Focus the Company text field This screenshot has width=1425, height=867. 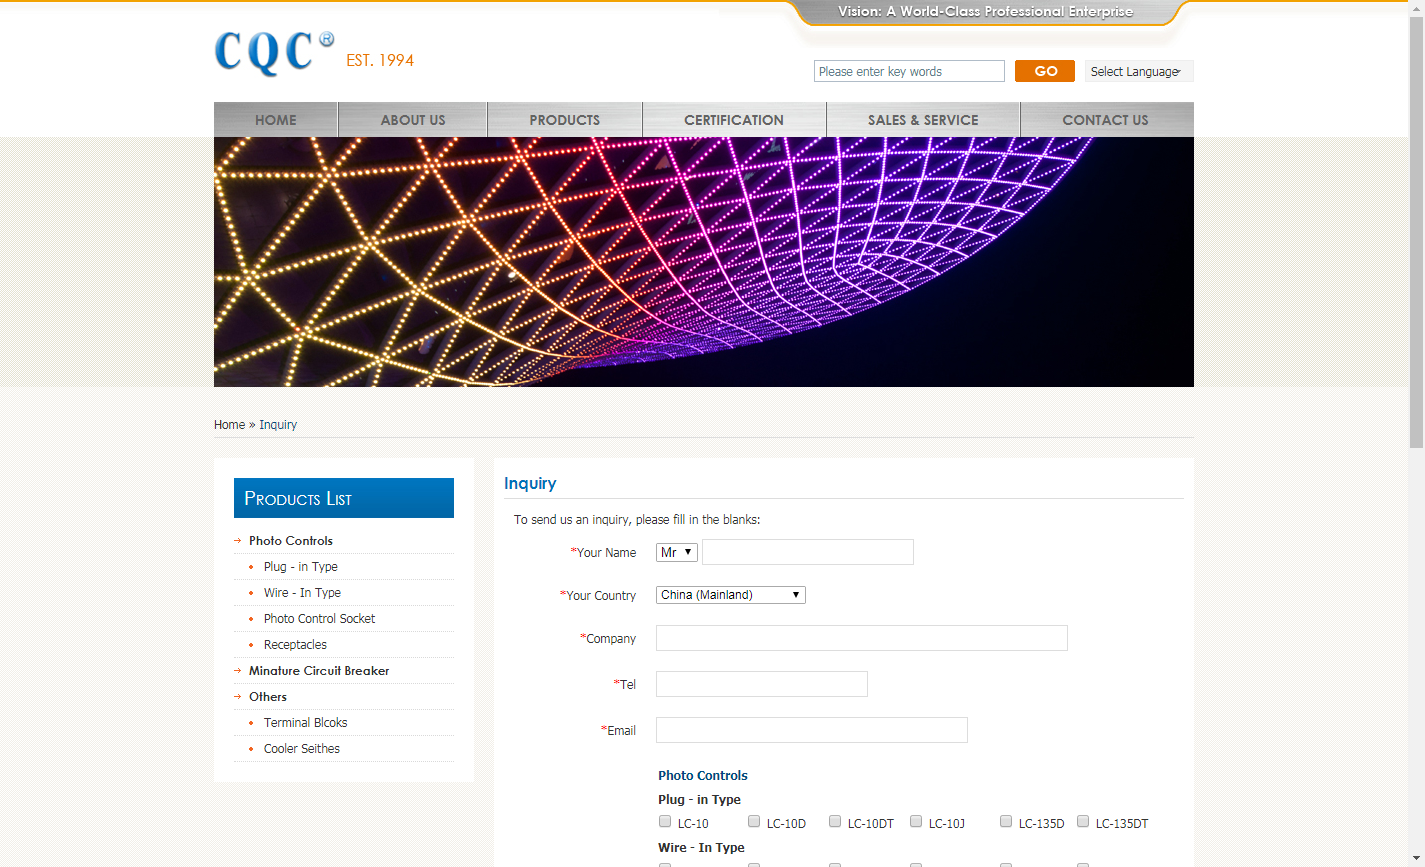[x=861, y=638]
